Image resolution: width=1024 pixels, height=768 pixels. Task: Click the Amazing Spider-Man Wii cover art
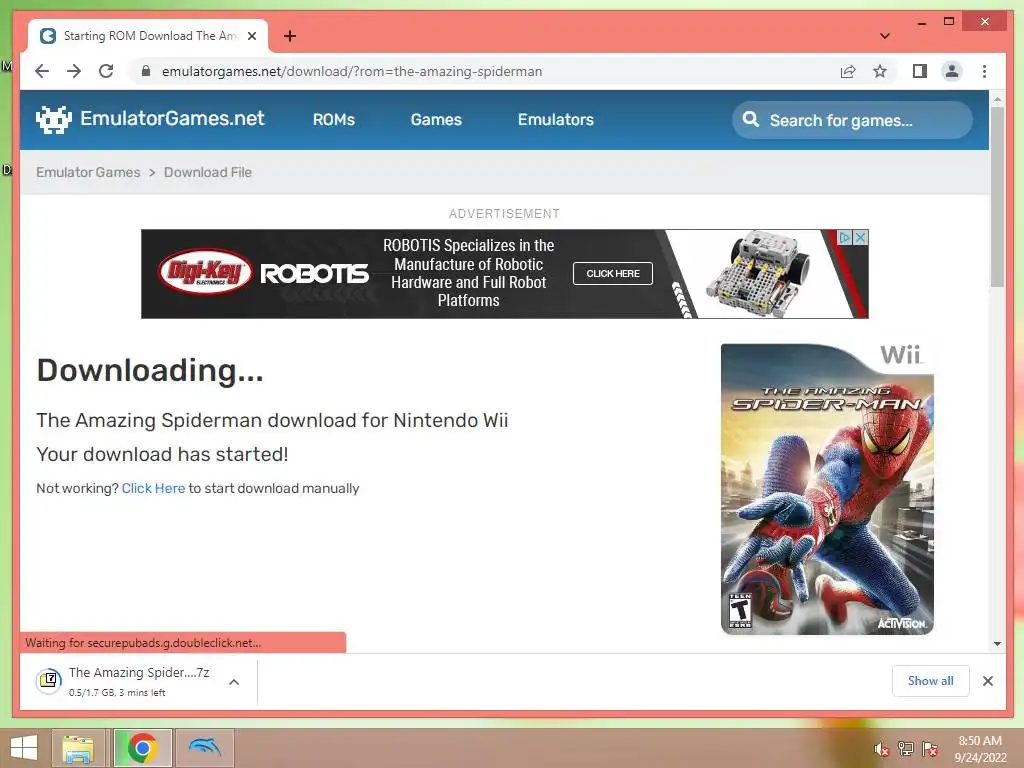click(827, 489)
